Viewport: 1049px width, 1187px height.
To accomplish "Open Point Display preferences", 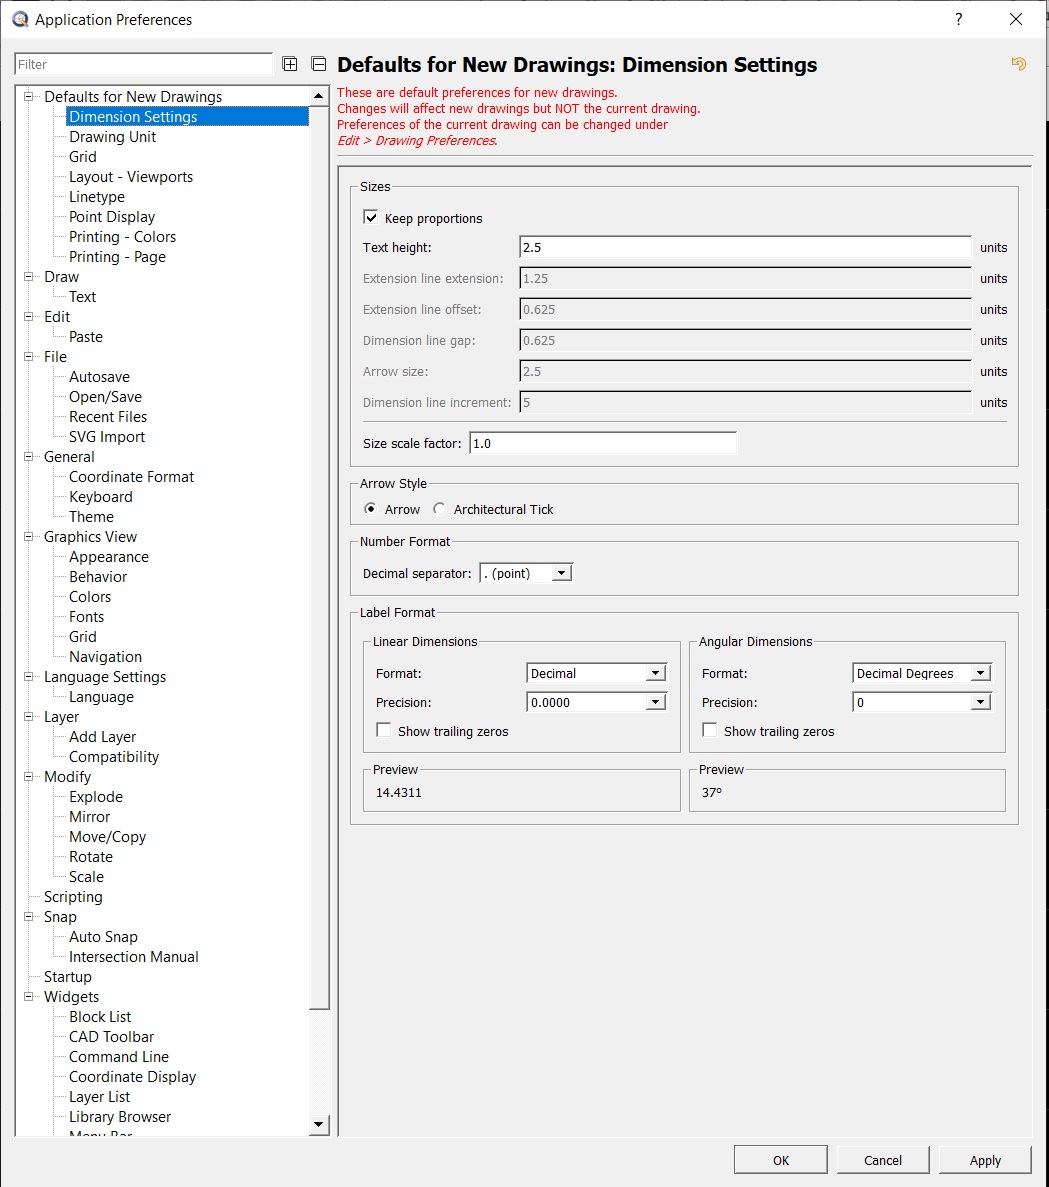I will point(112,217).
